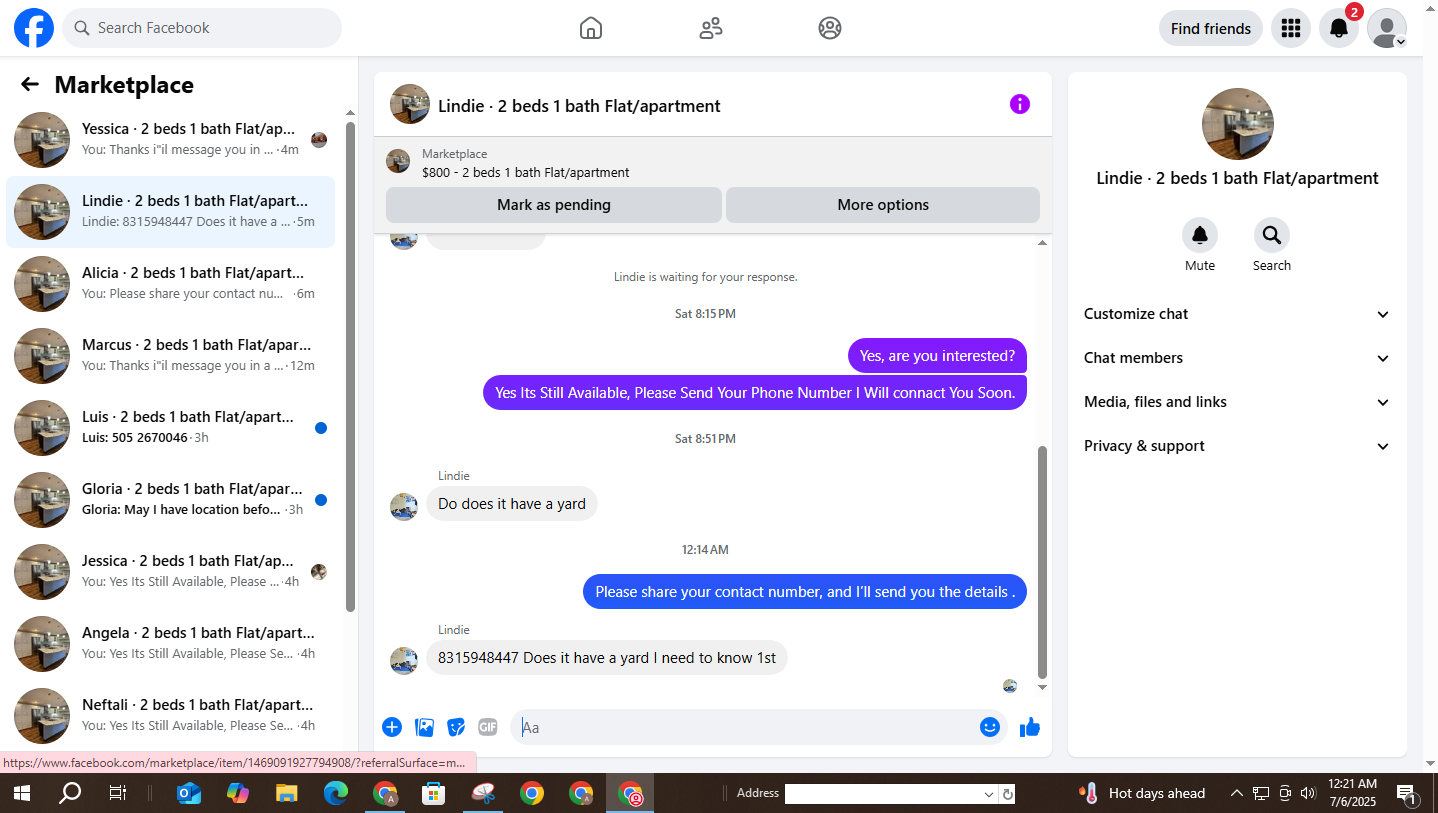The image size is (1438, 813).
Task: Click the message input field
Action: [x=745, y=727]
